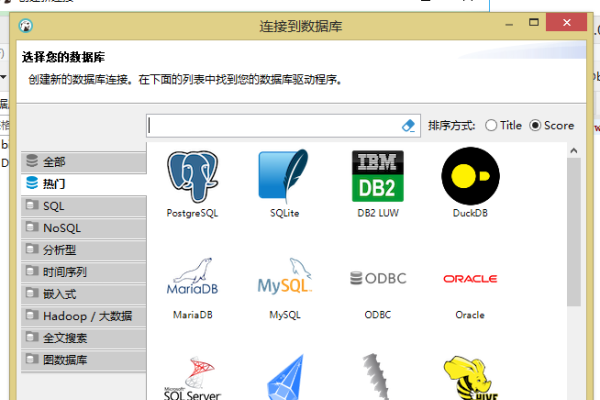Image resolution: width=600 pixels, height=400 pixels.
Task: Sort drivers by Score
Action: (552, 125)
